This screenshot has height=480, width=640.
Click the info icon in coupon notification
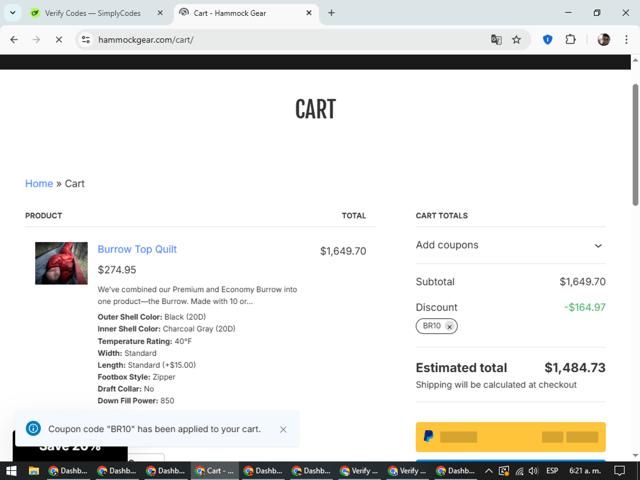tap(33, 429)
